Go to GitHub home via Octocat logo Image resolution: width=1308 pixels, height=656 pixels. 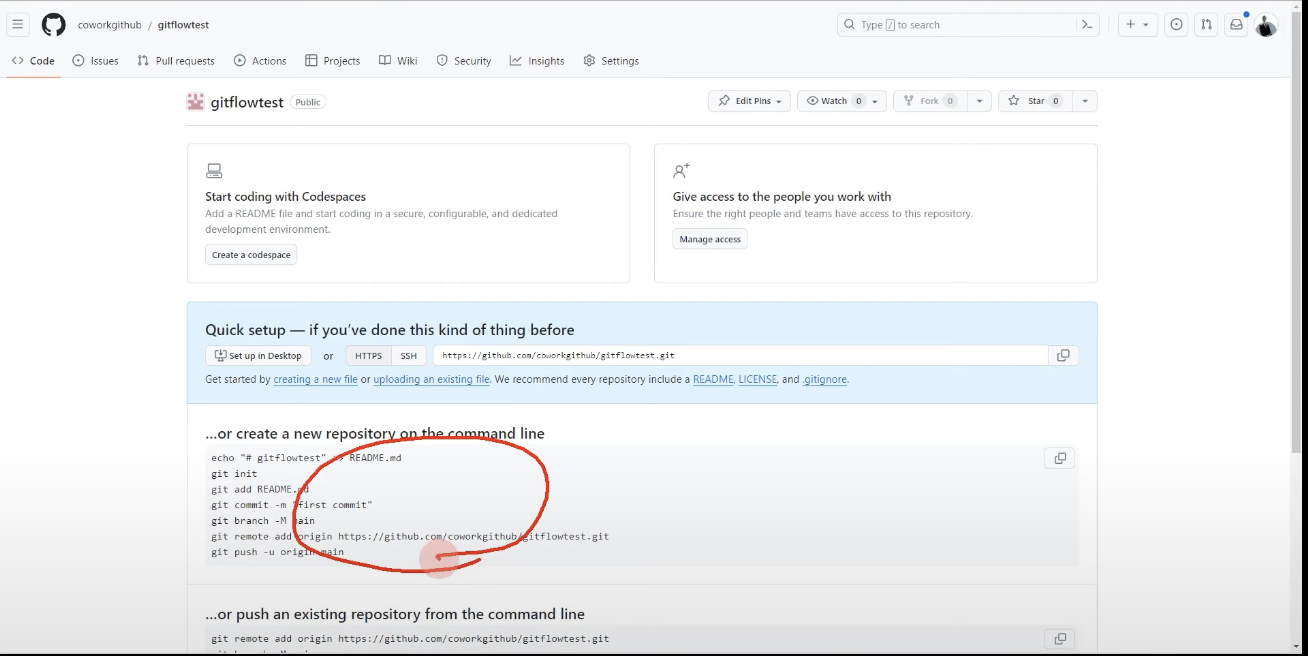click(53, 25)
